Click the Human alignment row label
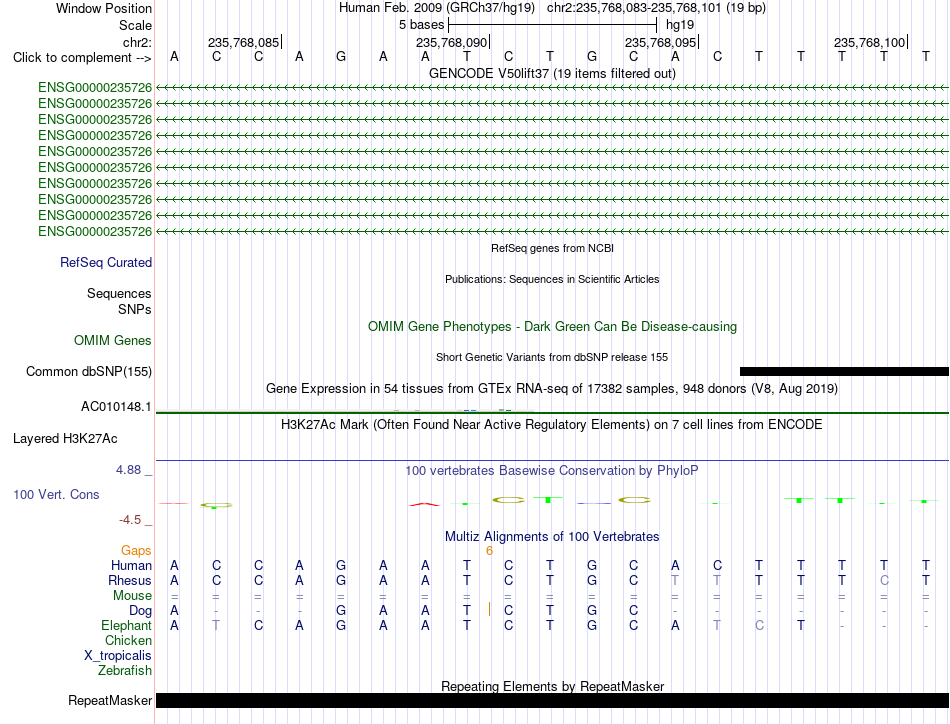The height and width of the screenshot is (724, 950). 131,565
